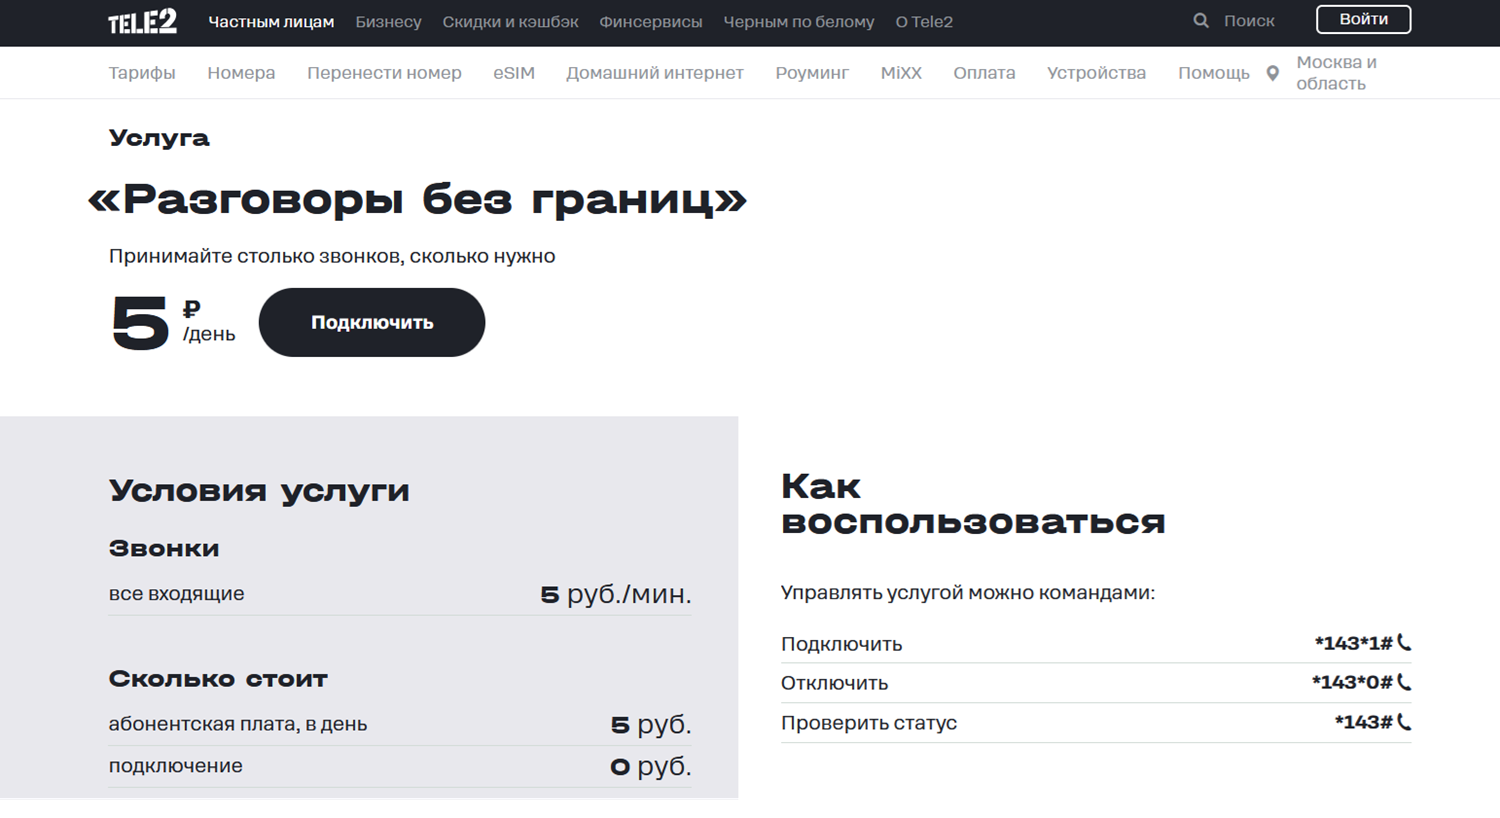Click the *143*0# deactivation command
Screen dimensions: 1500x818
point(1352,683)
